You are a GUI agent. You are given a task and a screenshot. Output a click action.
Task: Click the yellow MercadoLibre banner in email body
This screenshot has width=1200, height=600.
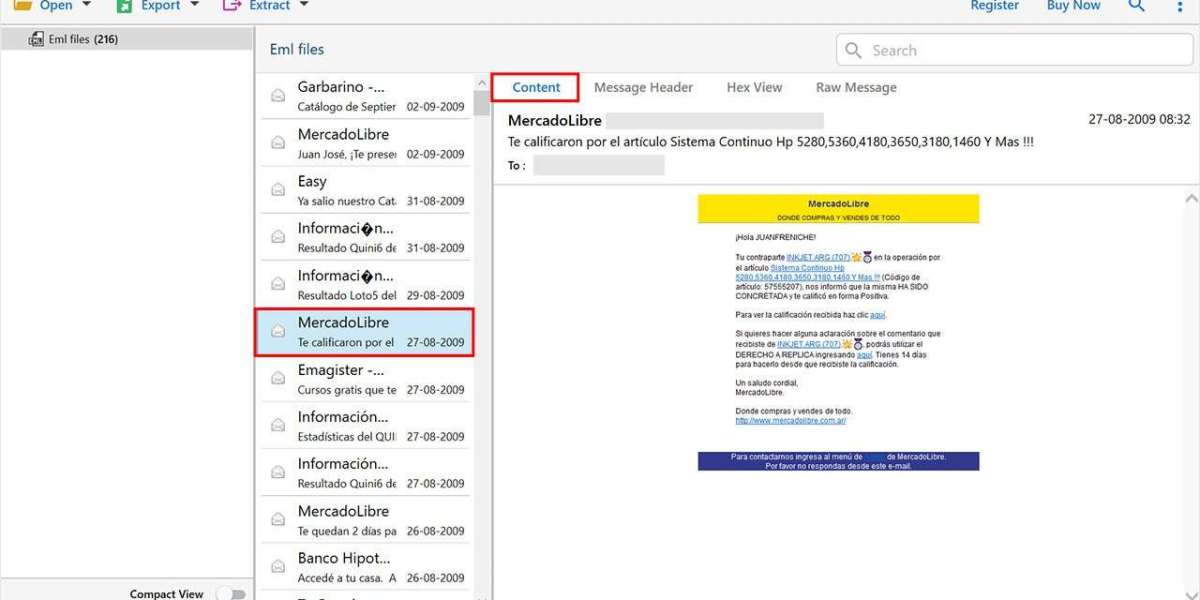click(x=838, y=209)
